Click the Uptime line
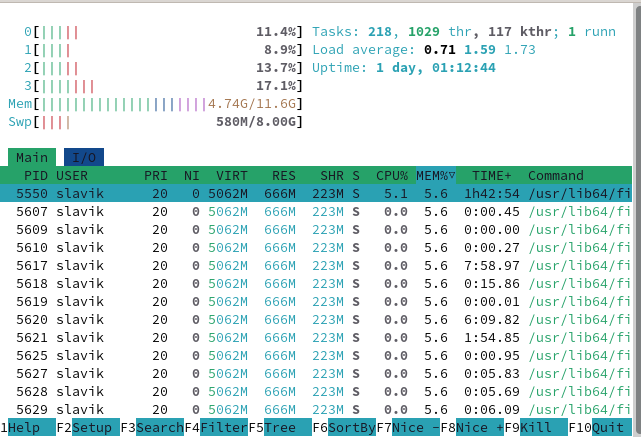The width and height of the screenshot is (641, 437). coord(404,67)
